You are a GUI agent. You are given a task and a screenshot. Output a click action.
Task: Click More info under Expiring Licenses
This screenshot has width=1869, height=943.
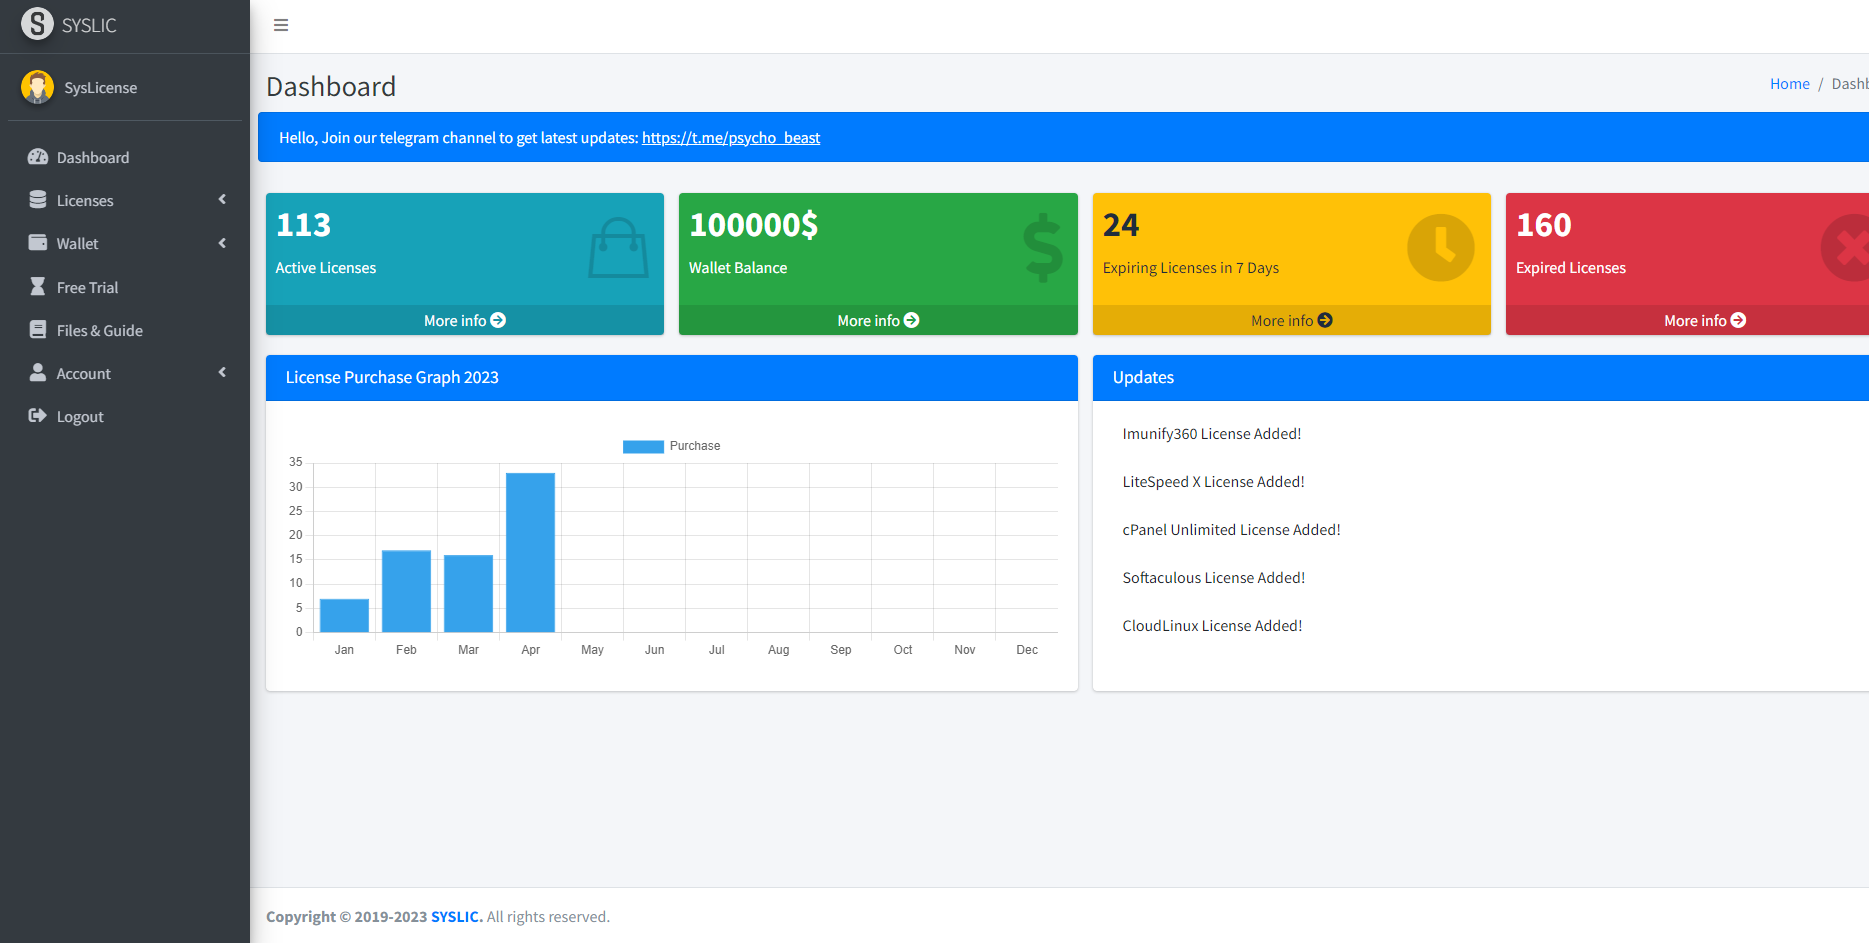point(1291,320)
